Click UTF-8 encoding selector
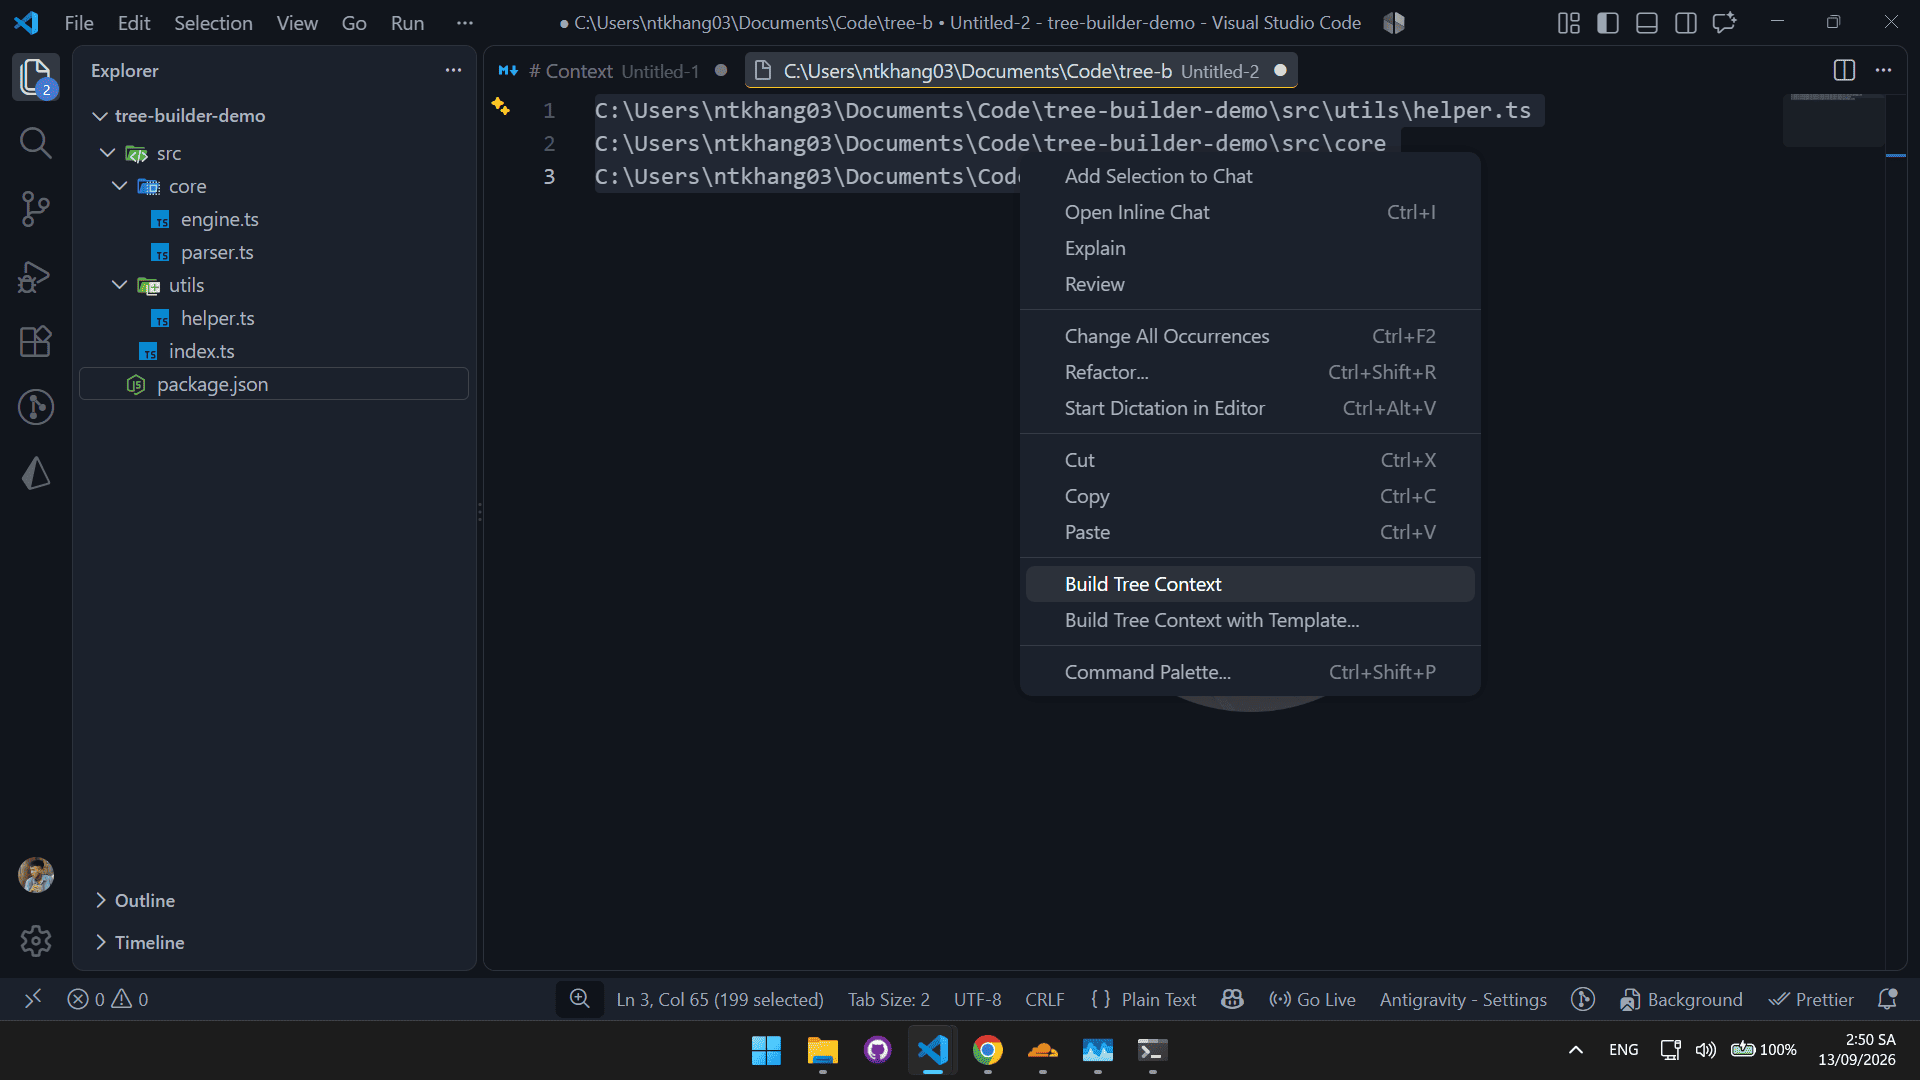Image resolution: width=1920 pixels, height=1080 pixels. pos(977,999)
